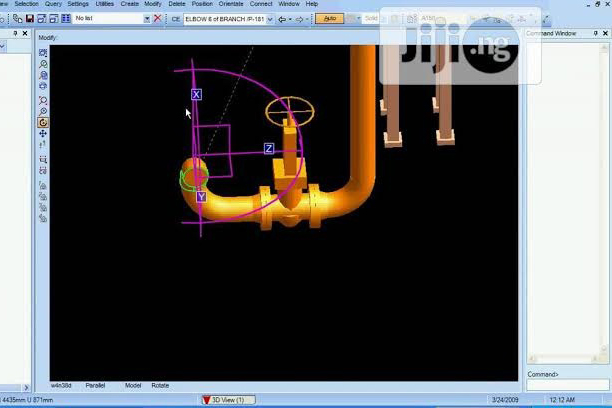Viewport: 612px width, 408px height.
Task: Click the 'Parallel' view mode label
Action: (x=95, y=385)
